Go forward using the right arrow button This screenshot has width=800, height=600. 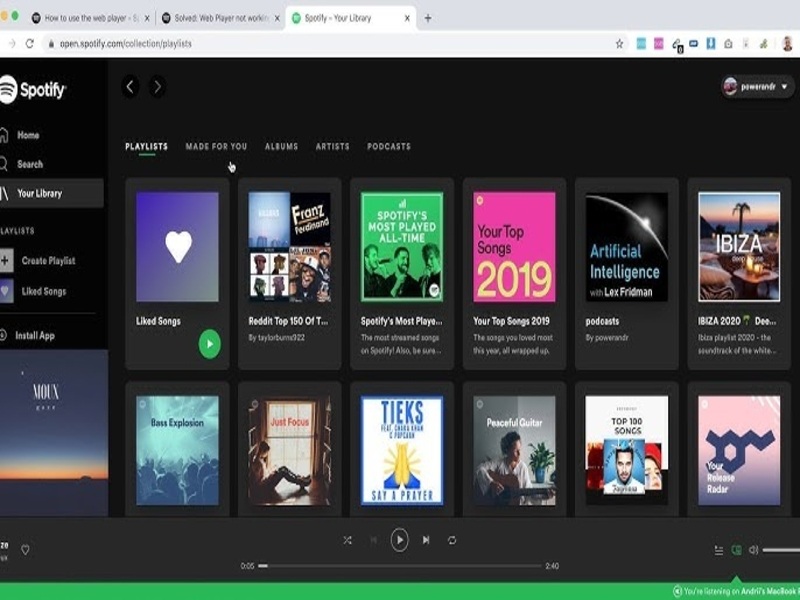pos(157,87)
